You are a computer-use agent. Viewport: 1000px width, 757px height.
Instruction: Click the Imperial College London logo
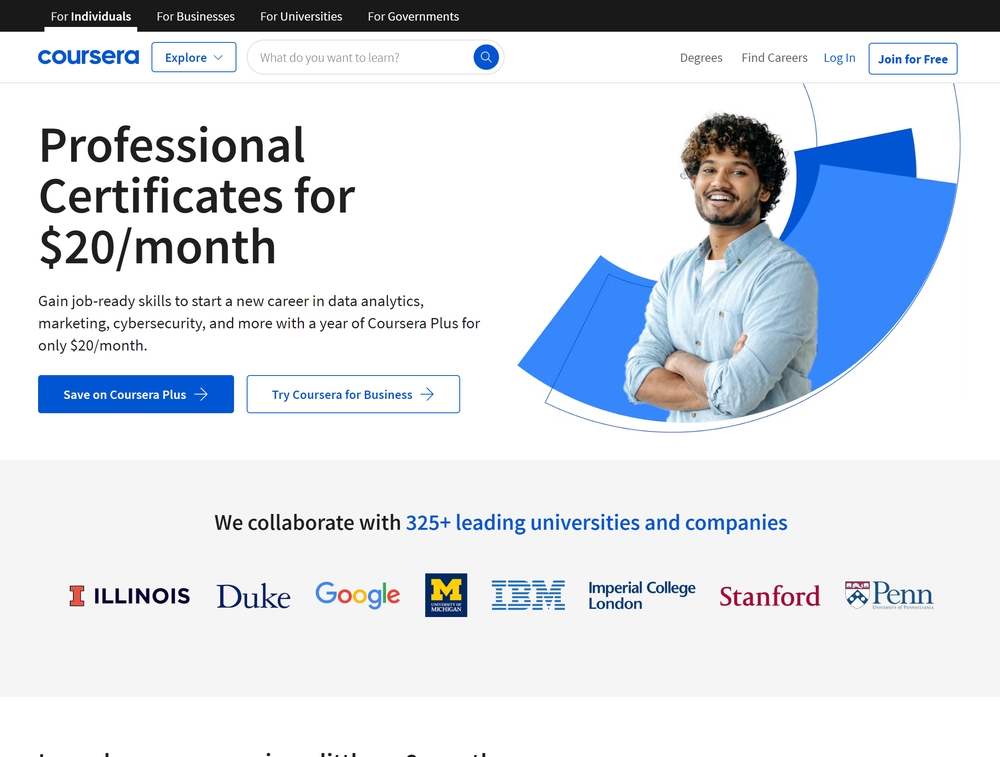[x=642, y=595]
